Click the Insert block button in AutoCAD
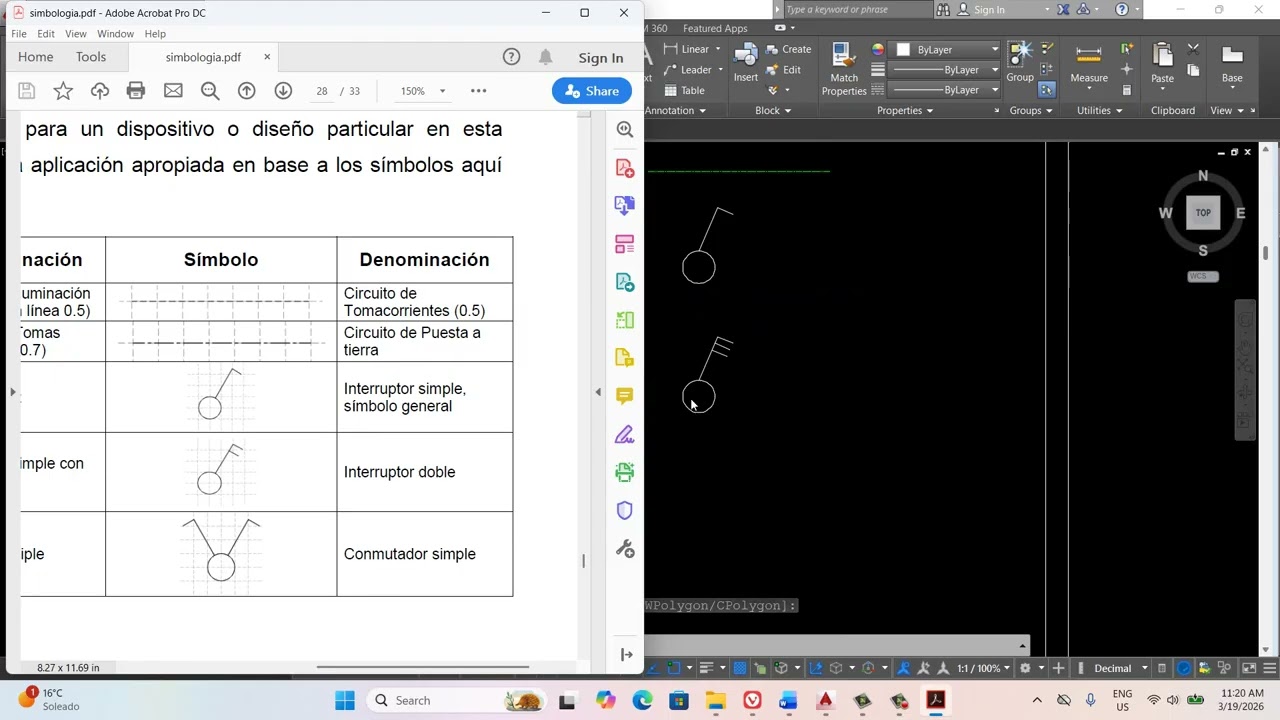The image size is (1280, 720). [746, 62]
